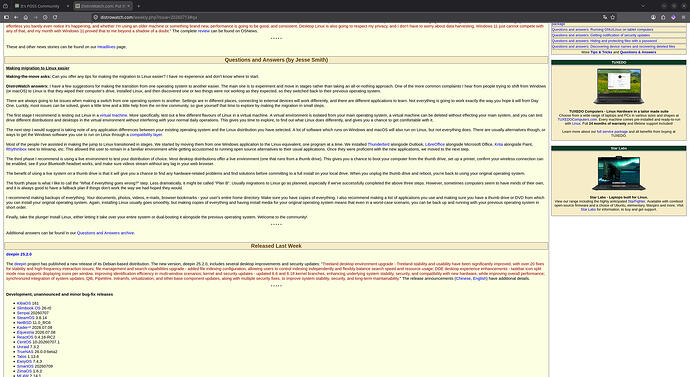Open the Tips & Tricks link
The image size is (690, 377).
601,52
